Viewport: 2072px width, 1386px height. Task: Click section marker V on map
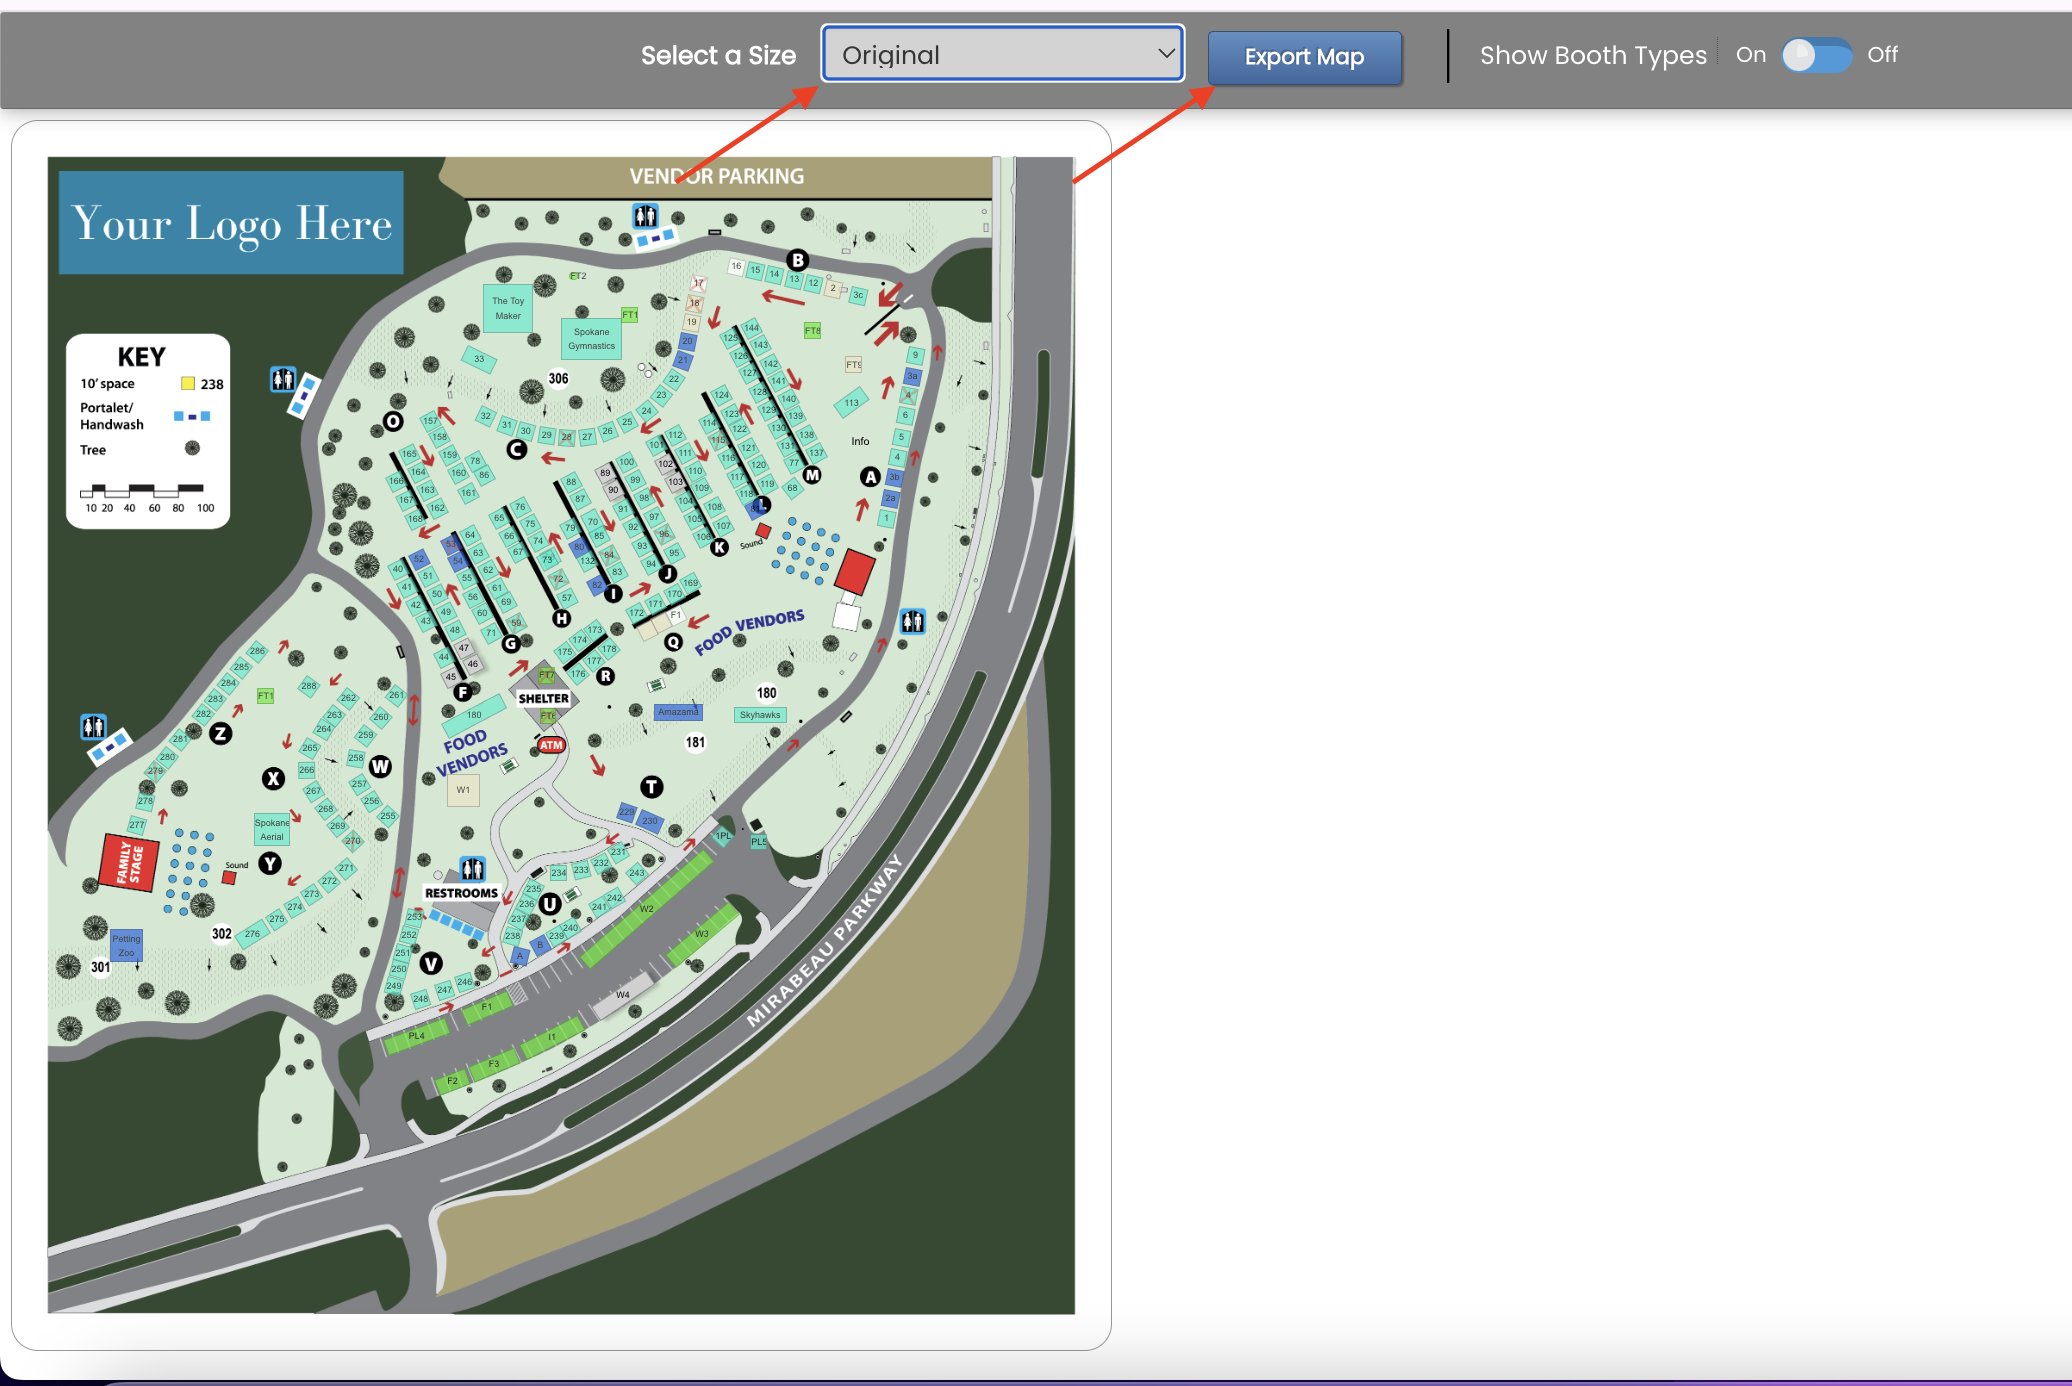[431, 963]
